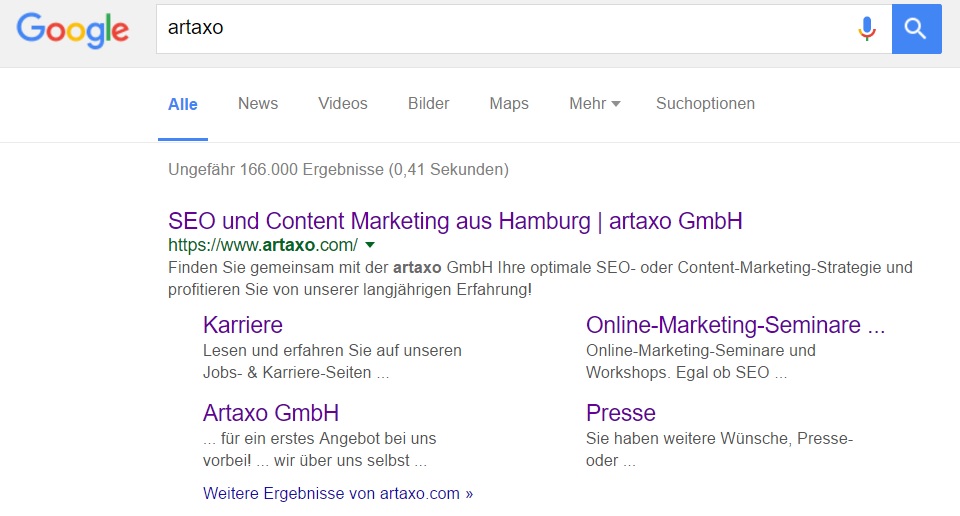This screenshot has height=516, width=960.
Task: Click the Ungefähr 166.000 Ergebnisse text
Action: [339, 170]
